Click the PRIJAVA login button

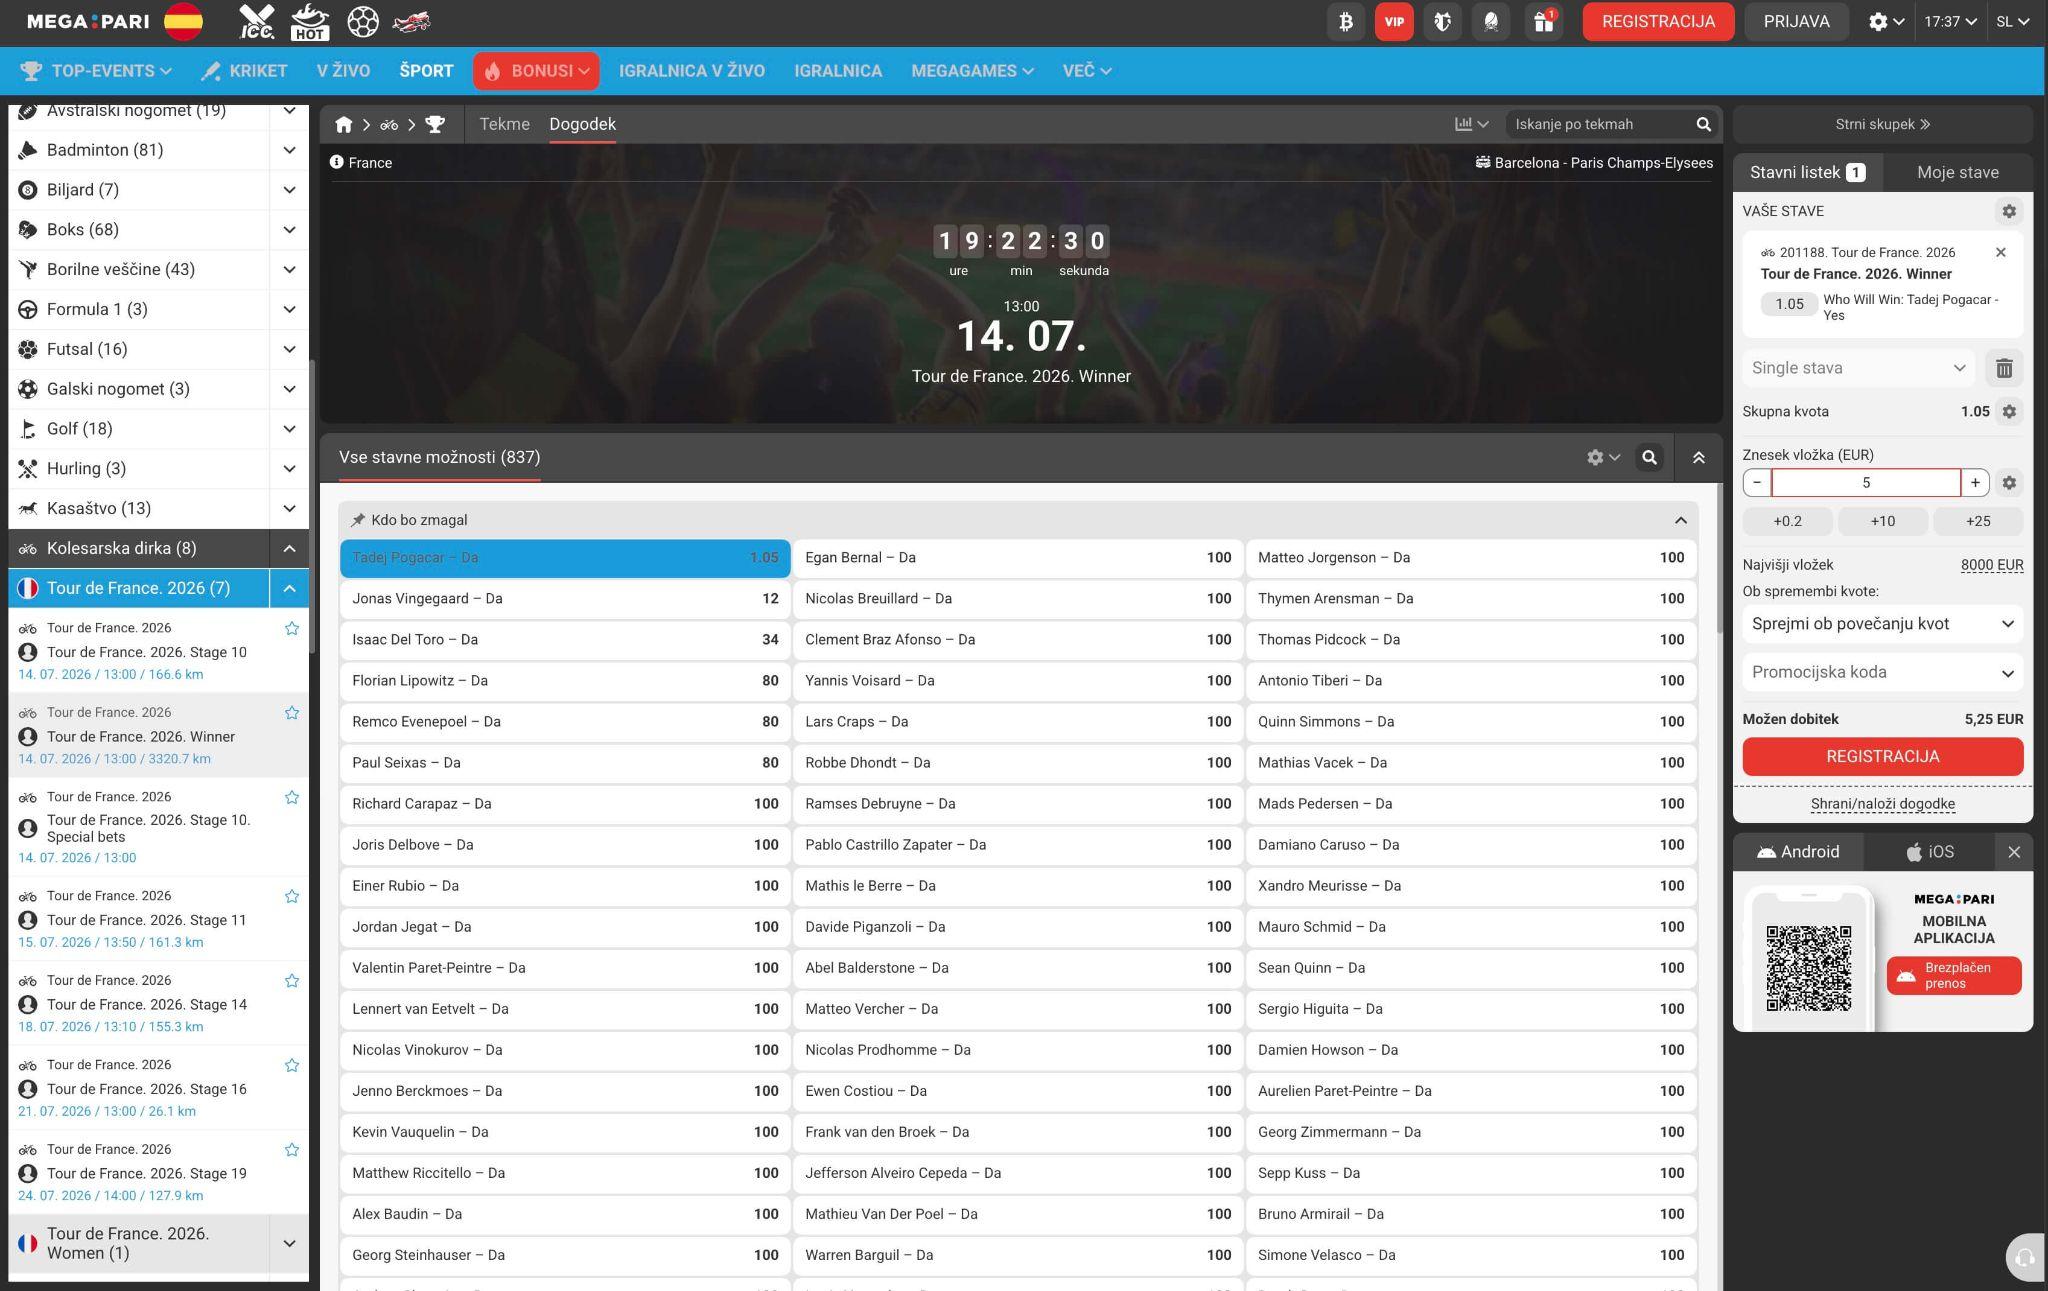point(1796,21)
